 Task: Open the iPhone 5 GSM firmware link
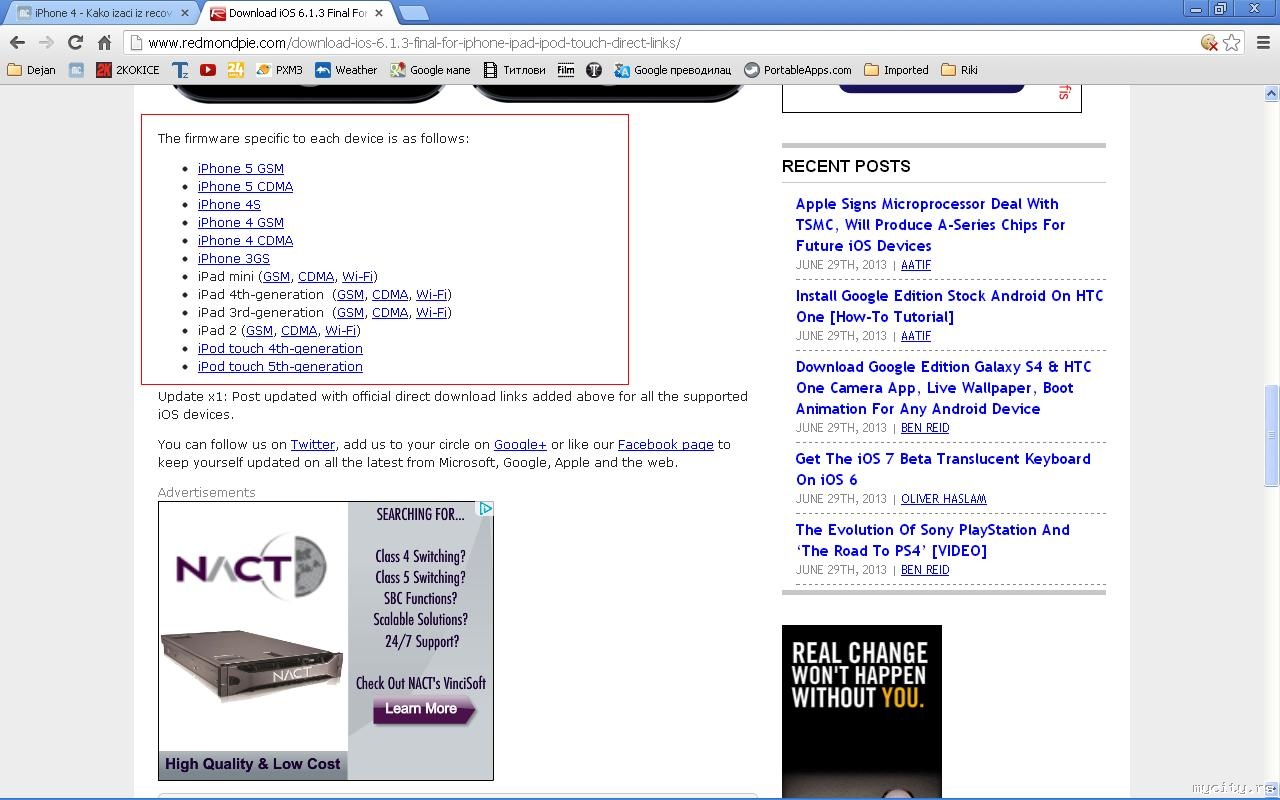241,169
